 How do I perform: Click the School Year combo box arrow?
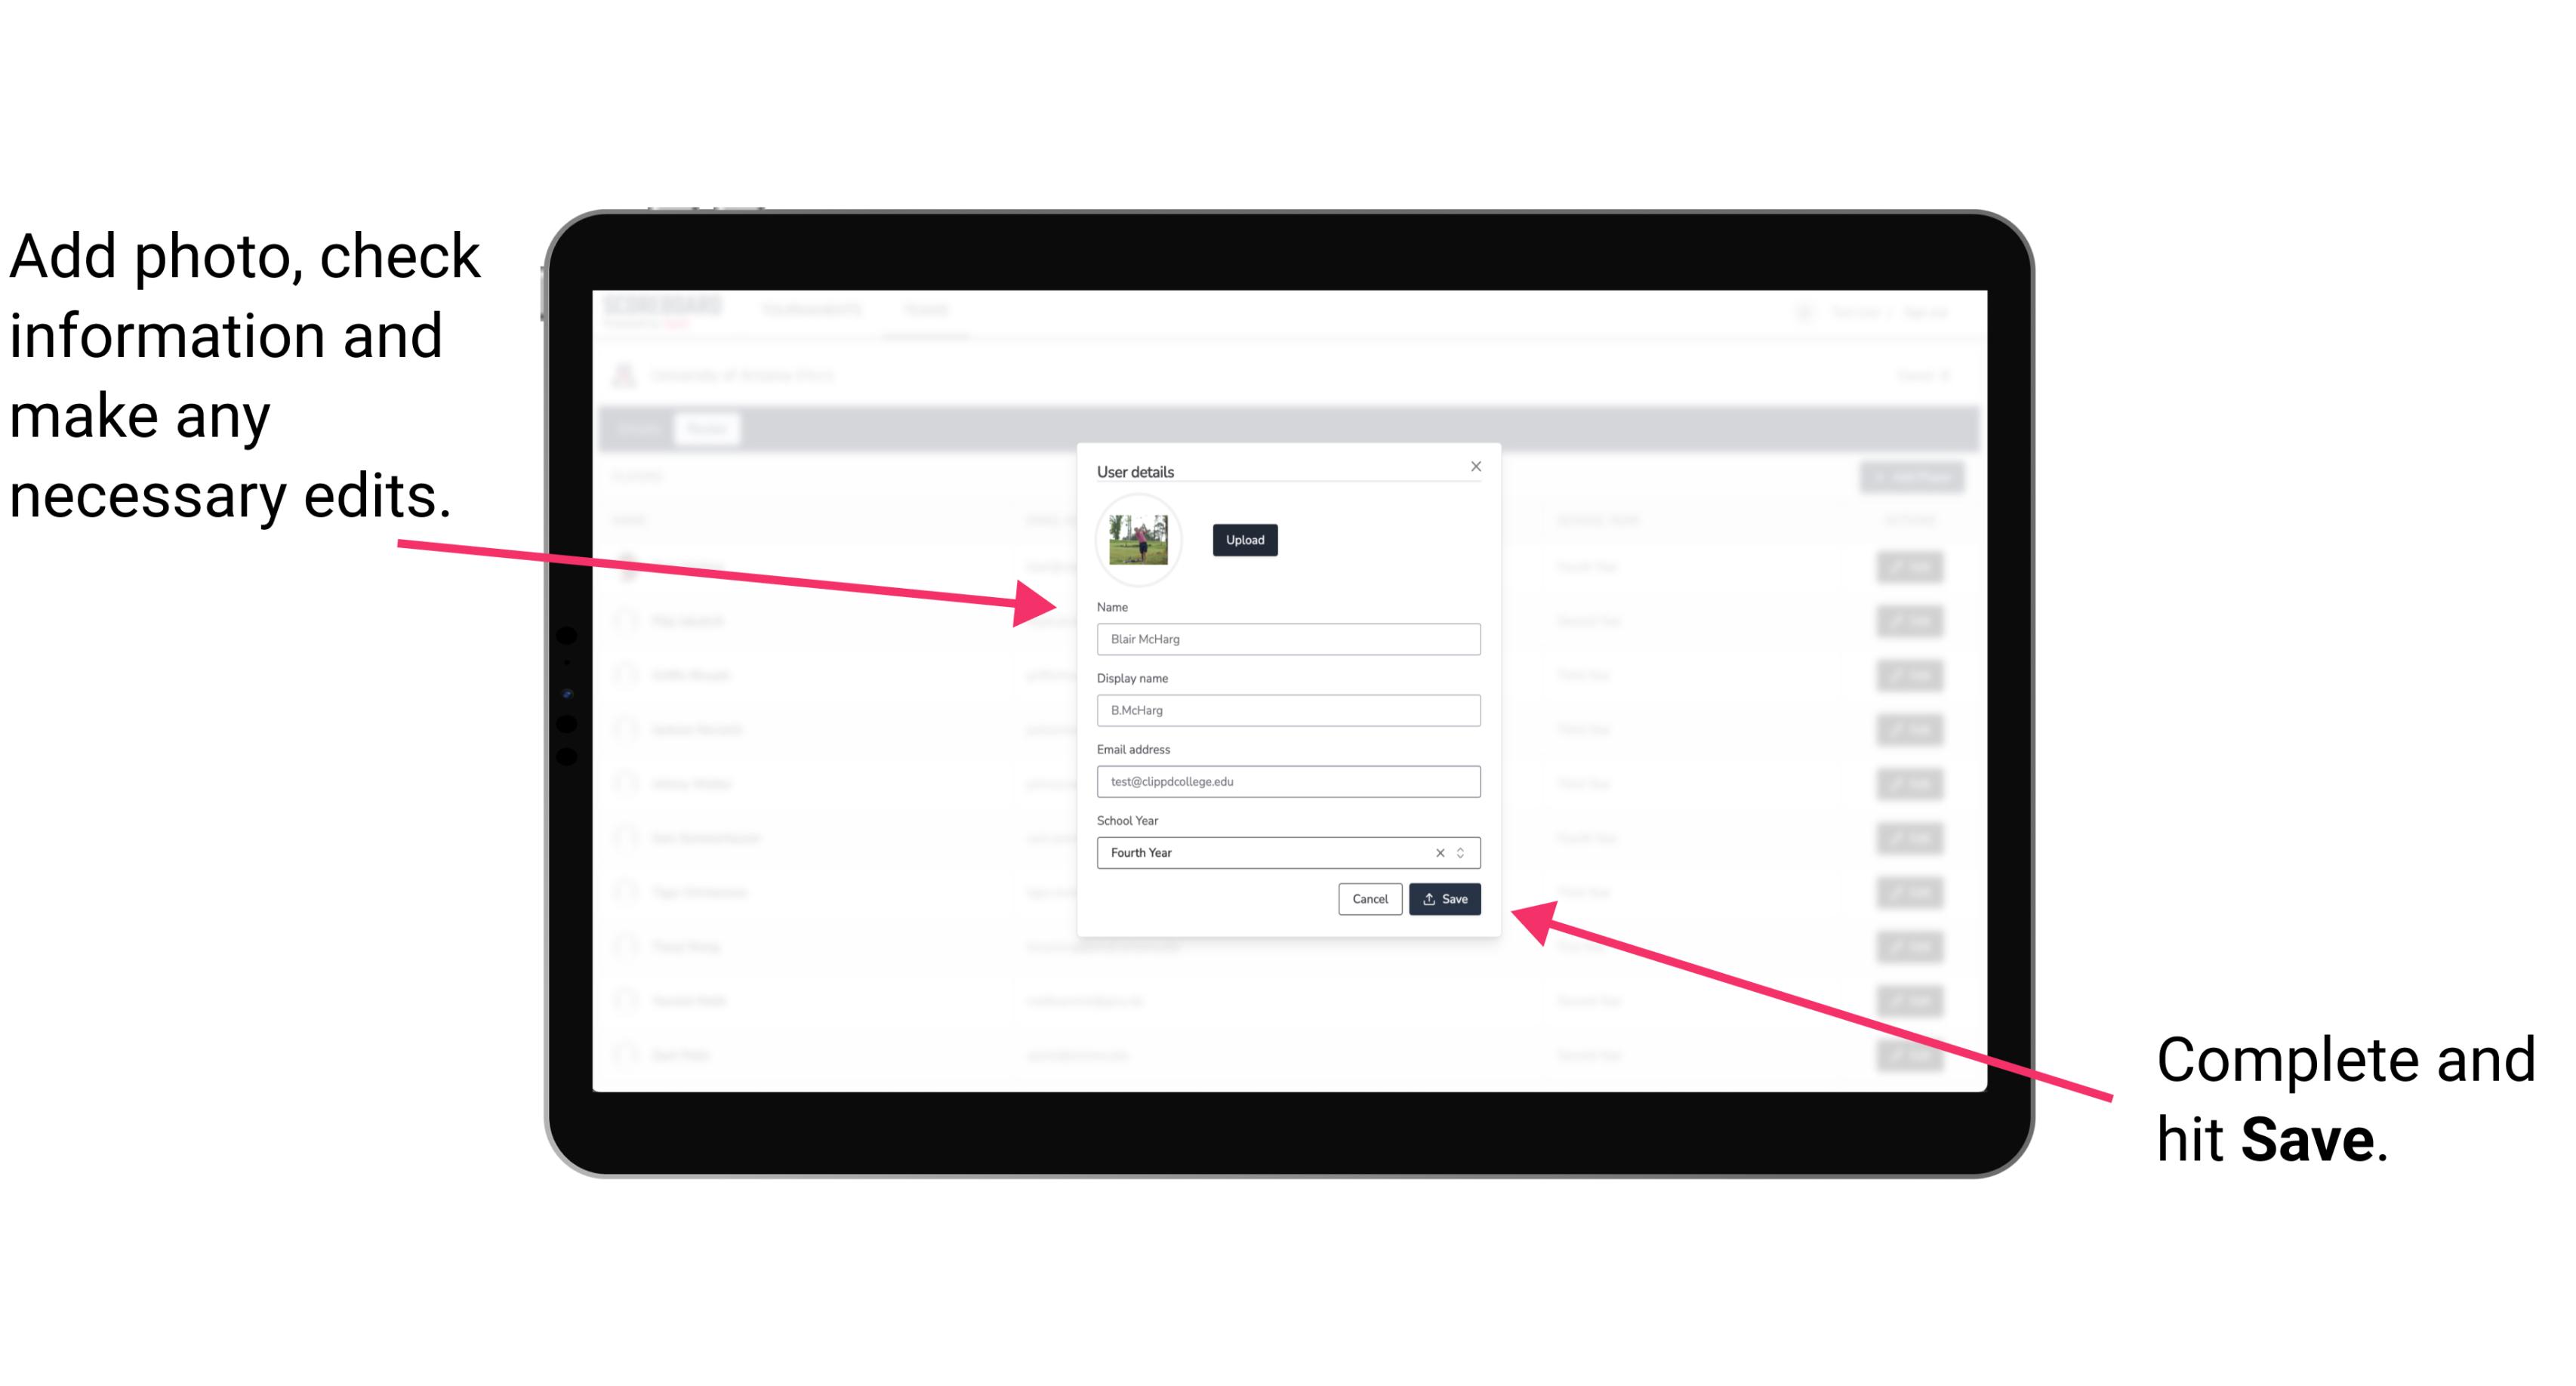pyautogui.click(x=1463, y=852)
